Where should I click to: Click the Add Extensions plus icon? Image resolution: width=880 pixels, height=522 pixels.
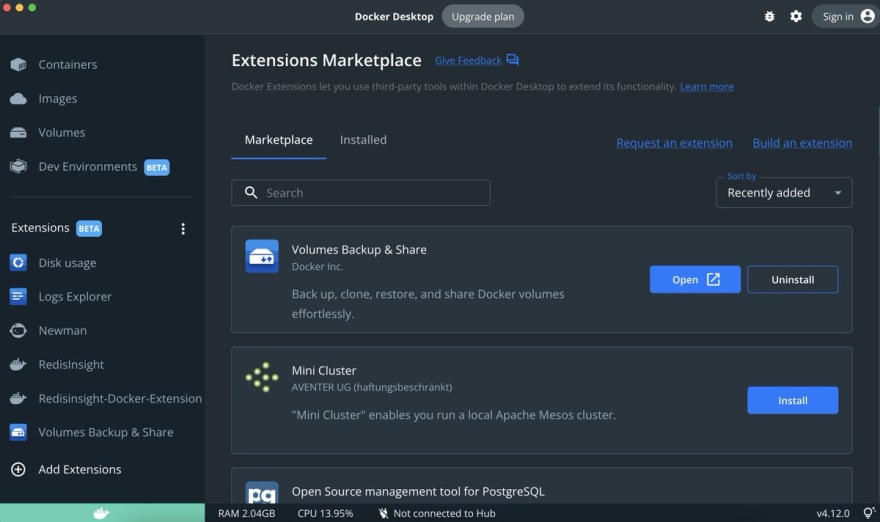click(x=18, y=469)
